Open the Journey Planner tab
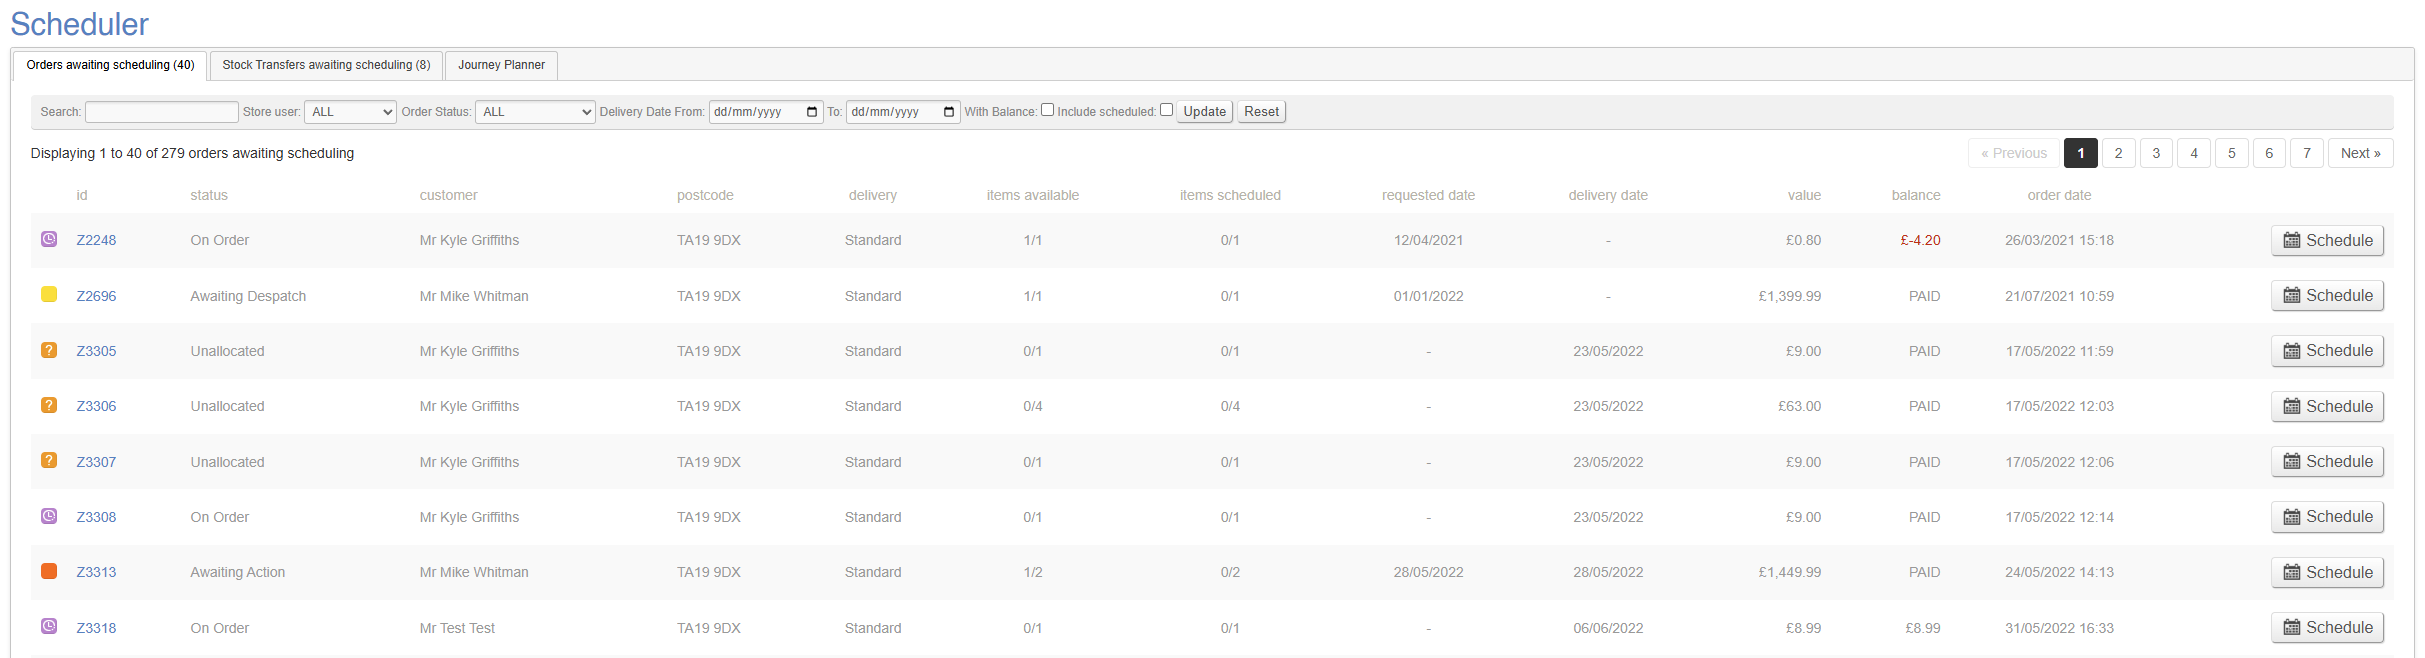Screen dimensions: 2425x658 (x=501, y=65)
